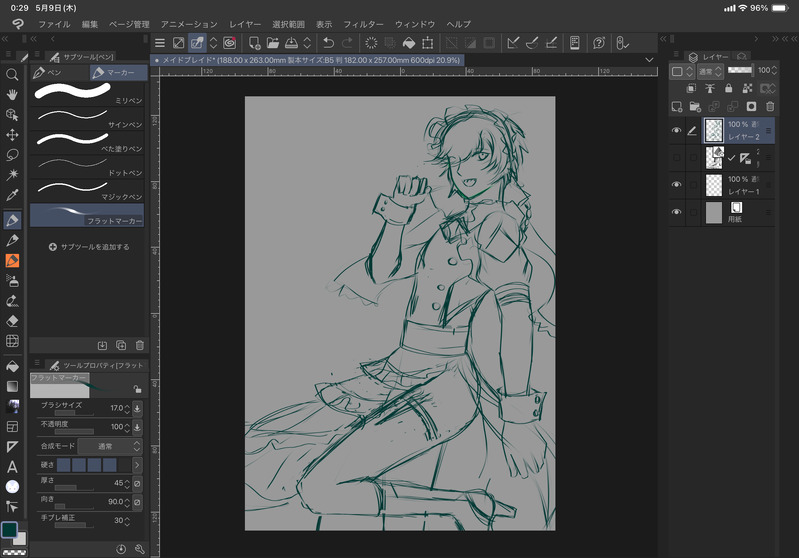
Task: Click the Fill bucket icon in the command bar
Action: (408, 43)
